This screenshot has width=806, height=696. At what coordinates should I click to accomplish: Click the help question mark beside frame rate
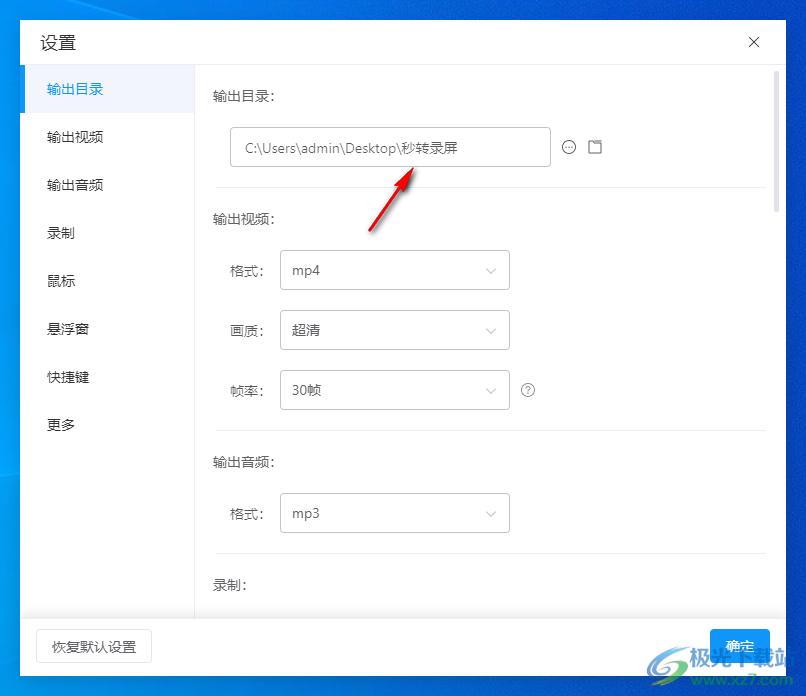coord(528,390)
